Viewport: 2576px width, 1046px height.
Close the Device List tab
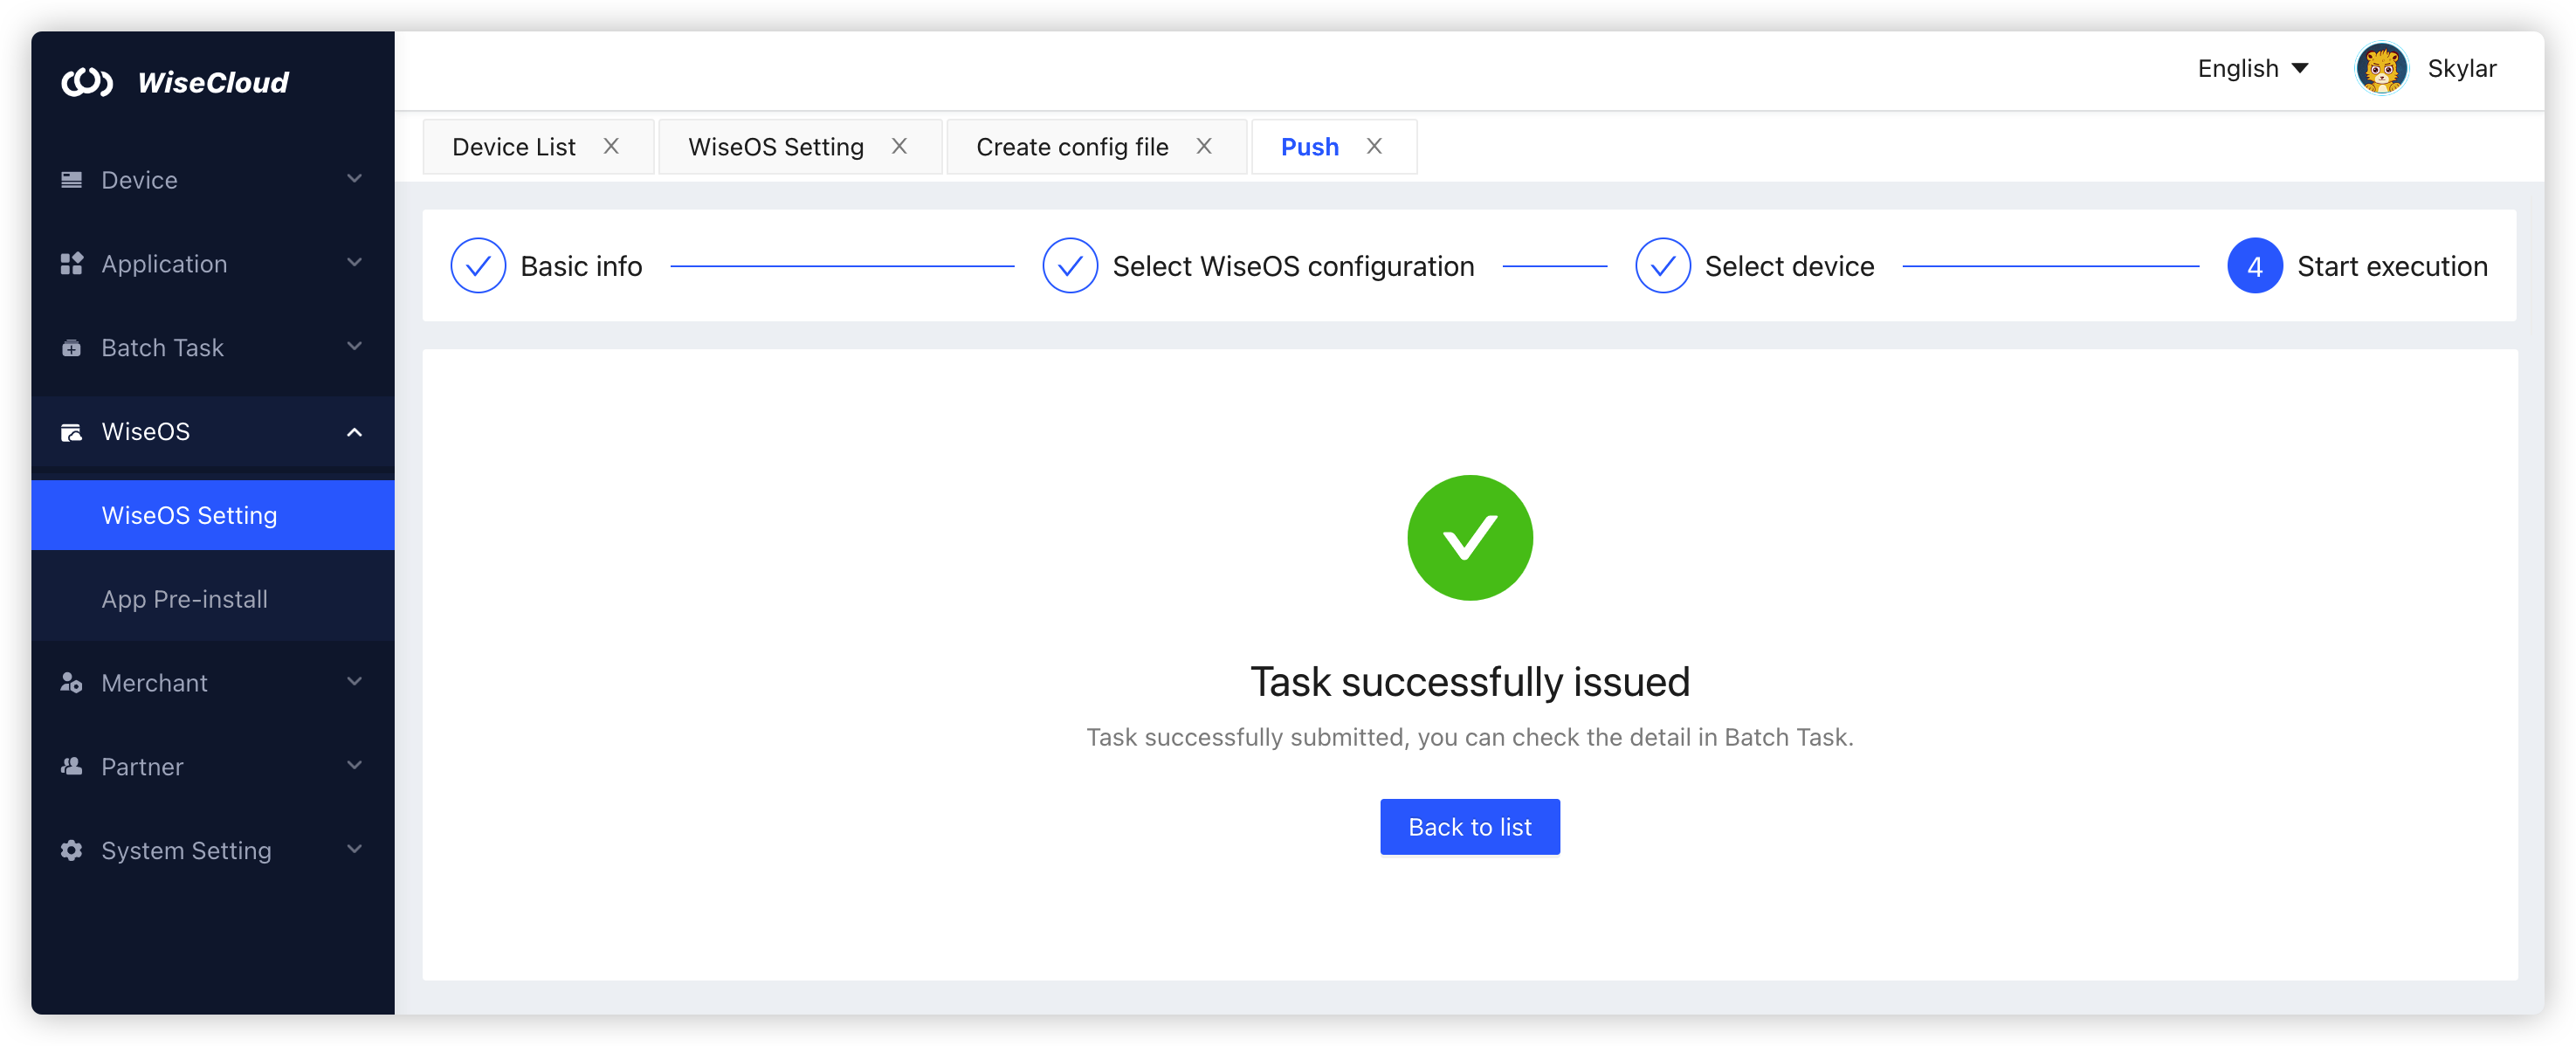[611, 147]
